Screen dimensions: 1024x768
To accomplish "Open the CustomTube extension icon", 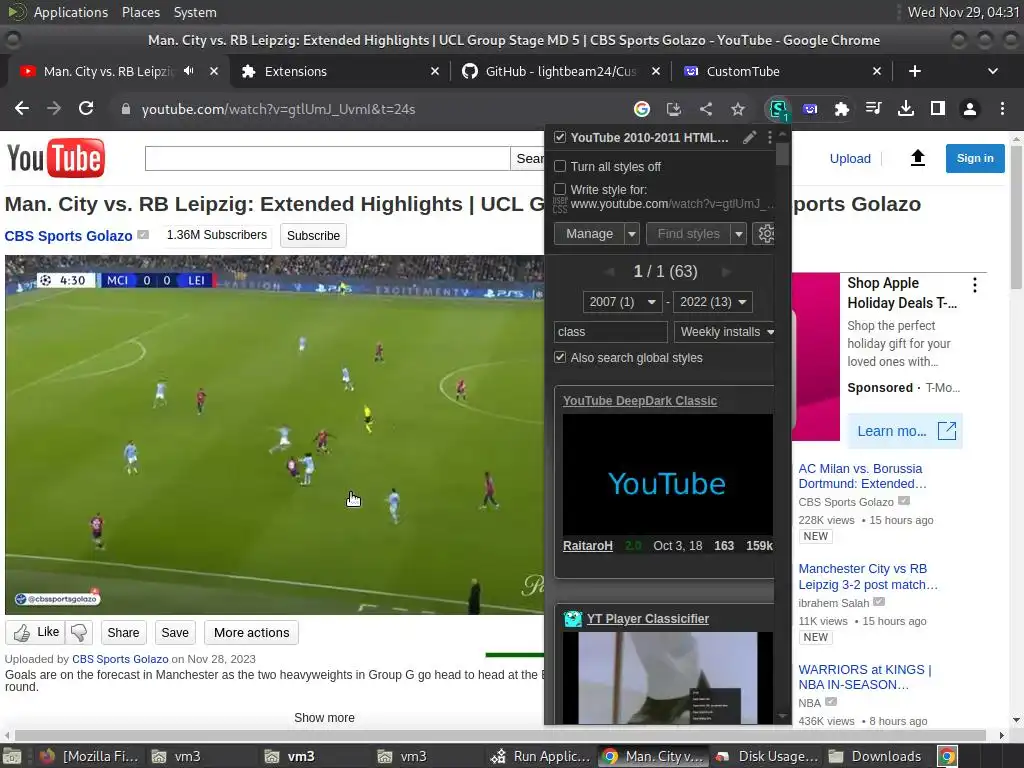I will point(810,109).
